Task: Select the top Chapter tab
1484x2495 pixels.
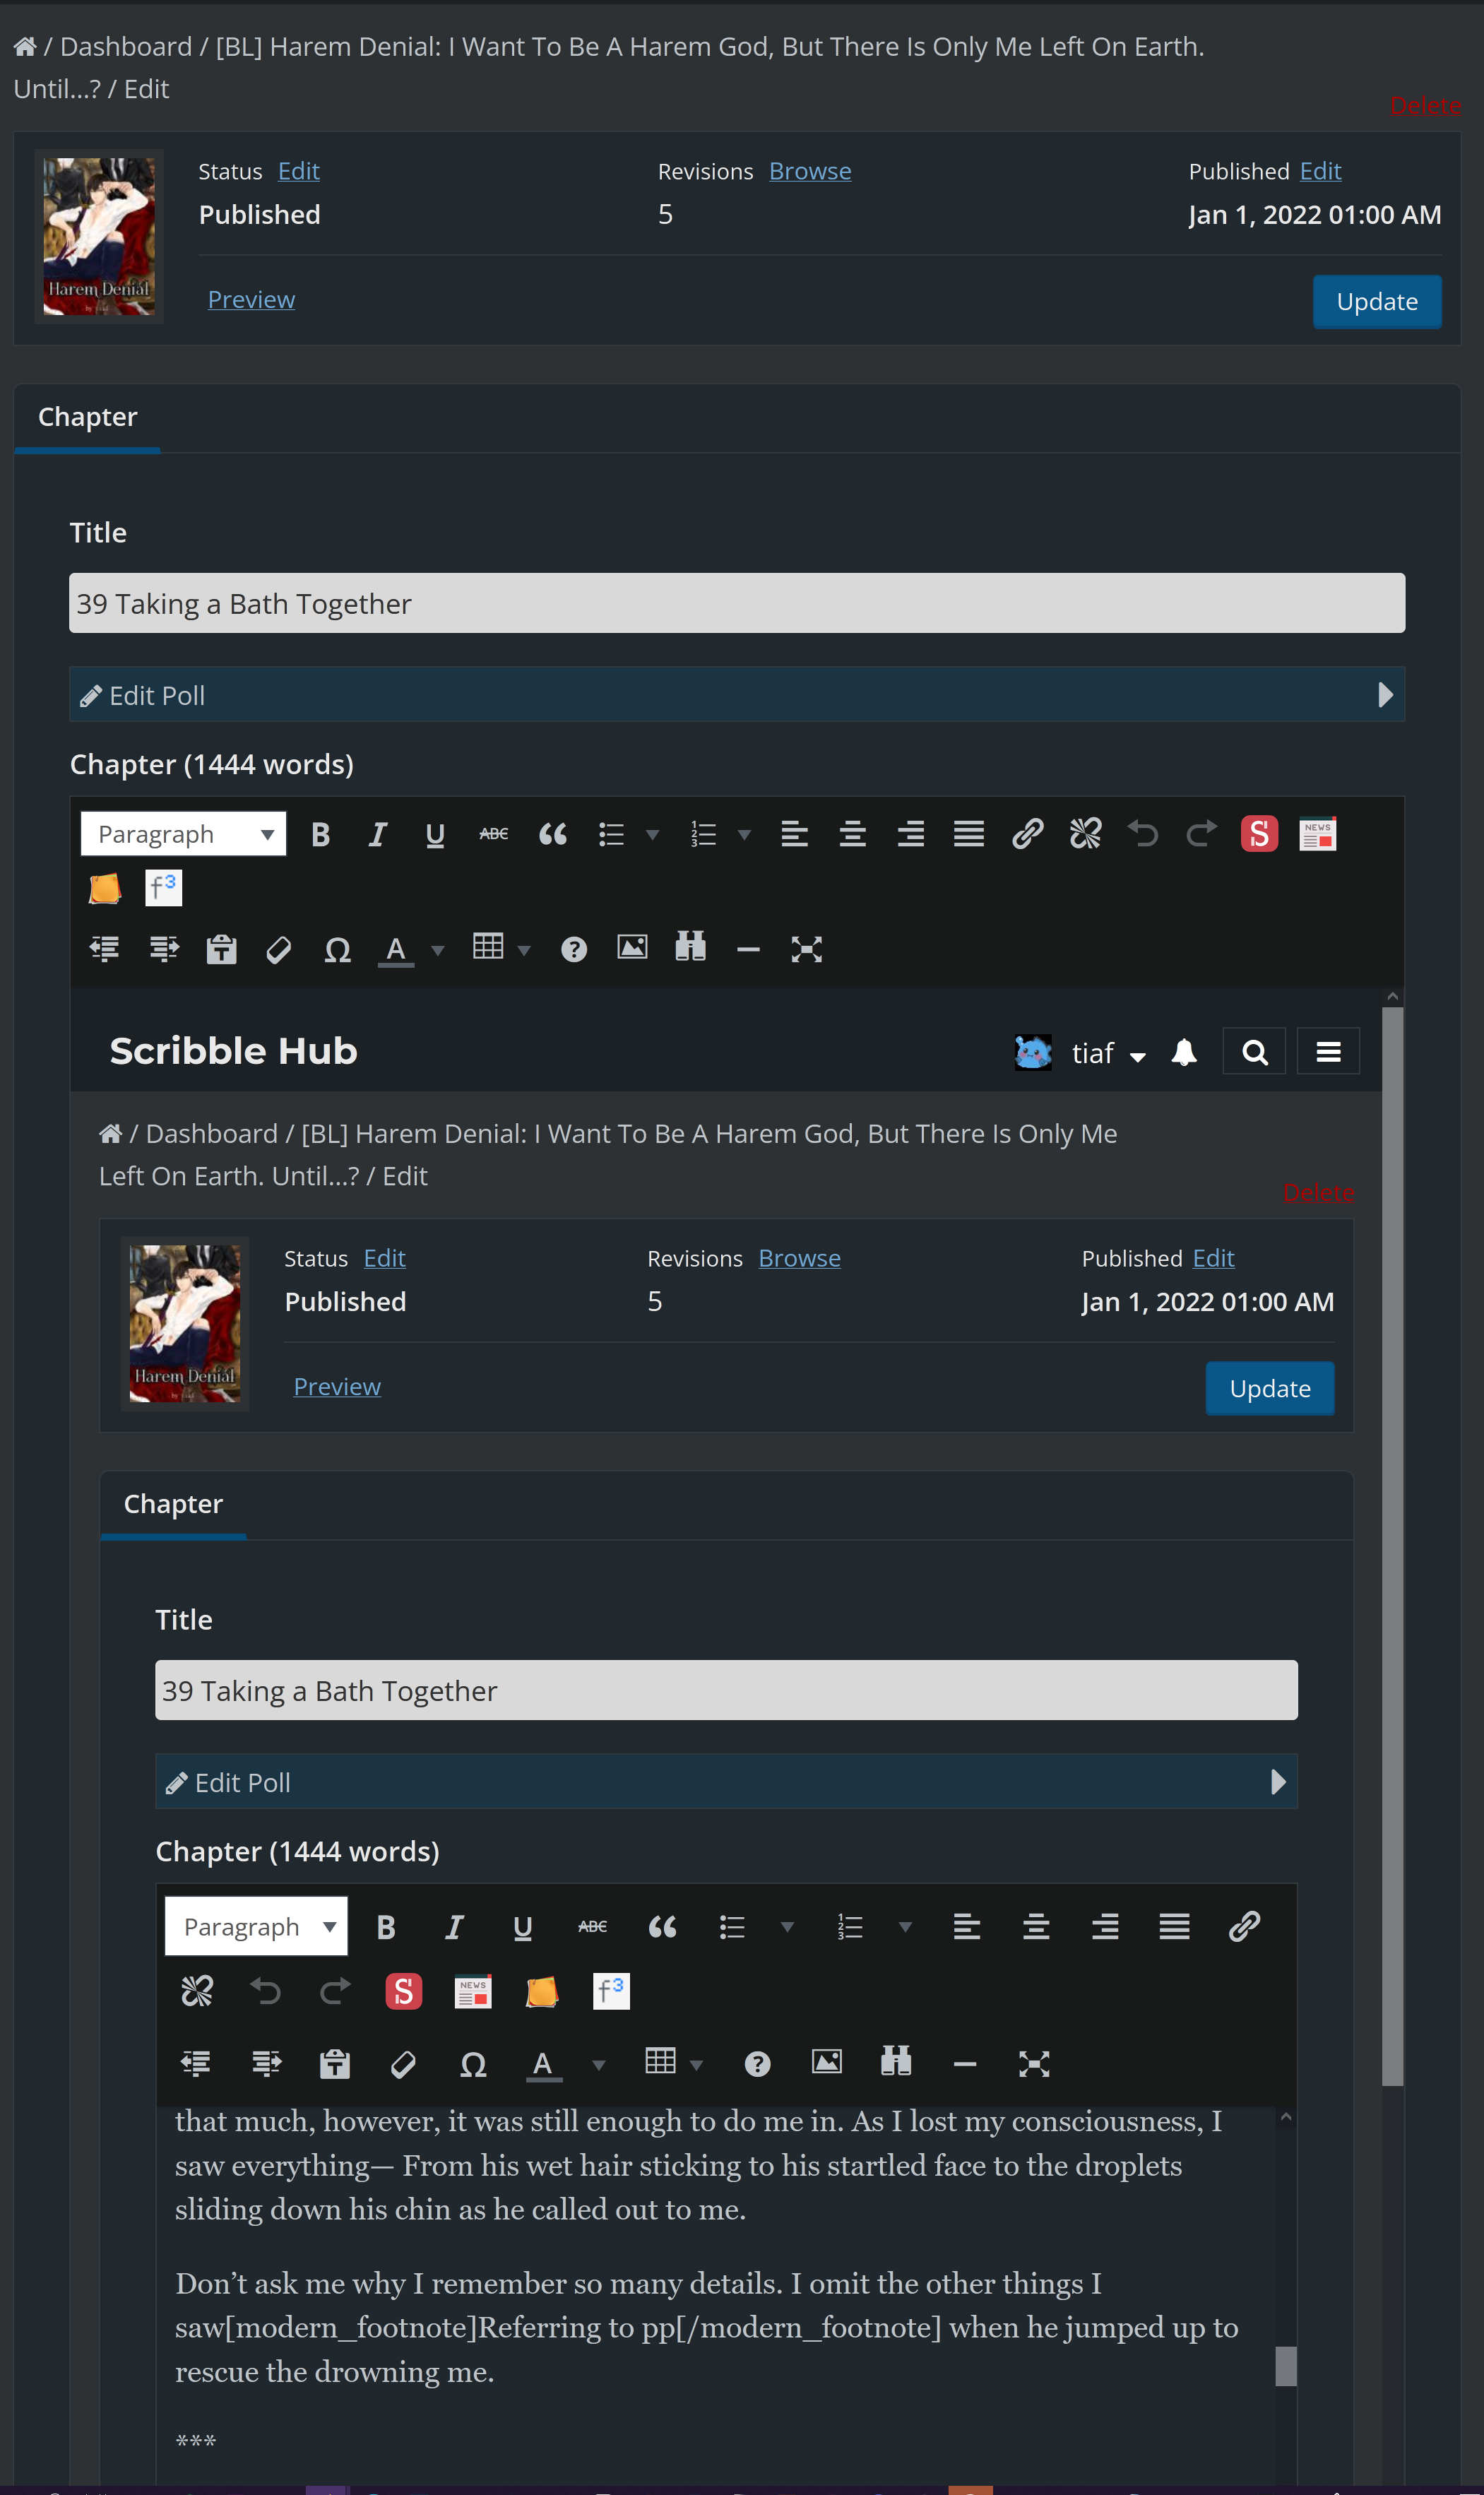Action: click(x=87, y=417)
